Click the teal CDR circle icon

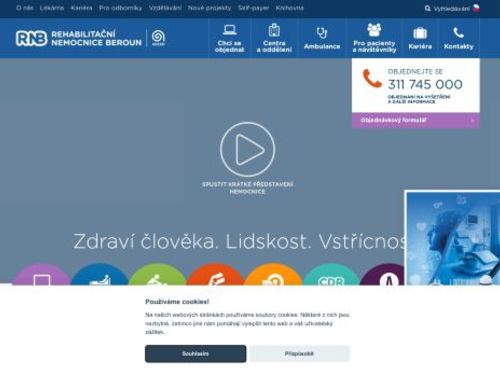coord(331,275)
